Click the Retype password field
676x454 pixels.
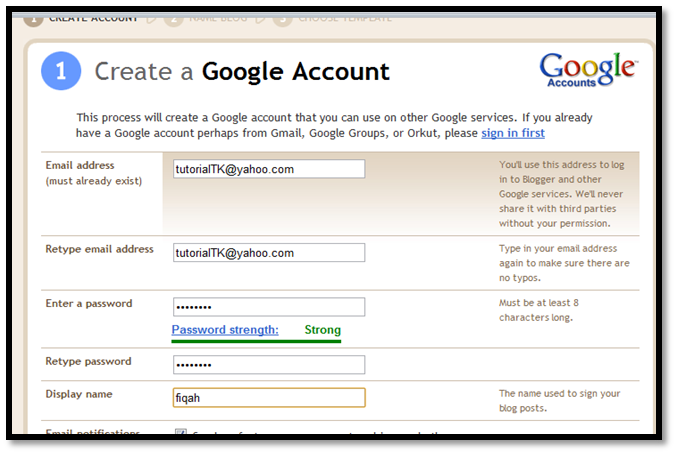269,365
